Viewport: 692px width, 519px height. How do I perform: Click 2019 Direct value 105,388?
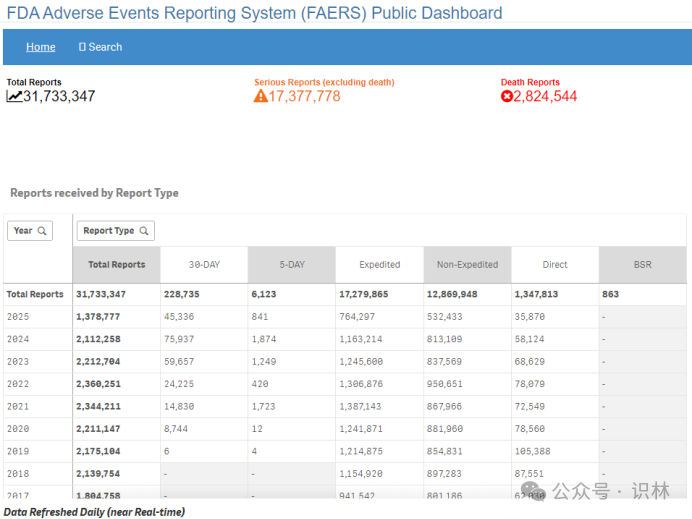[532, 451]
